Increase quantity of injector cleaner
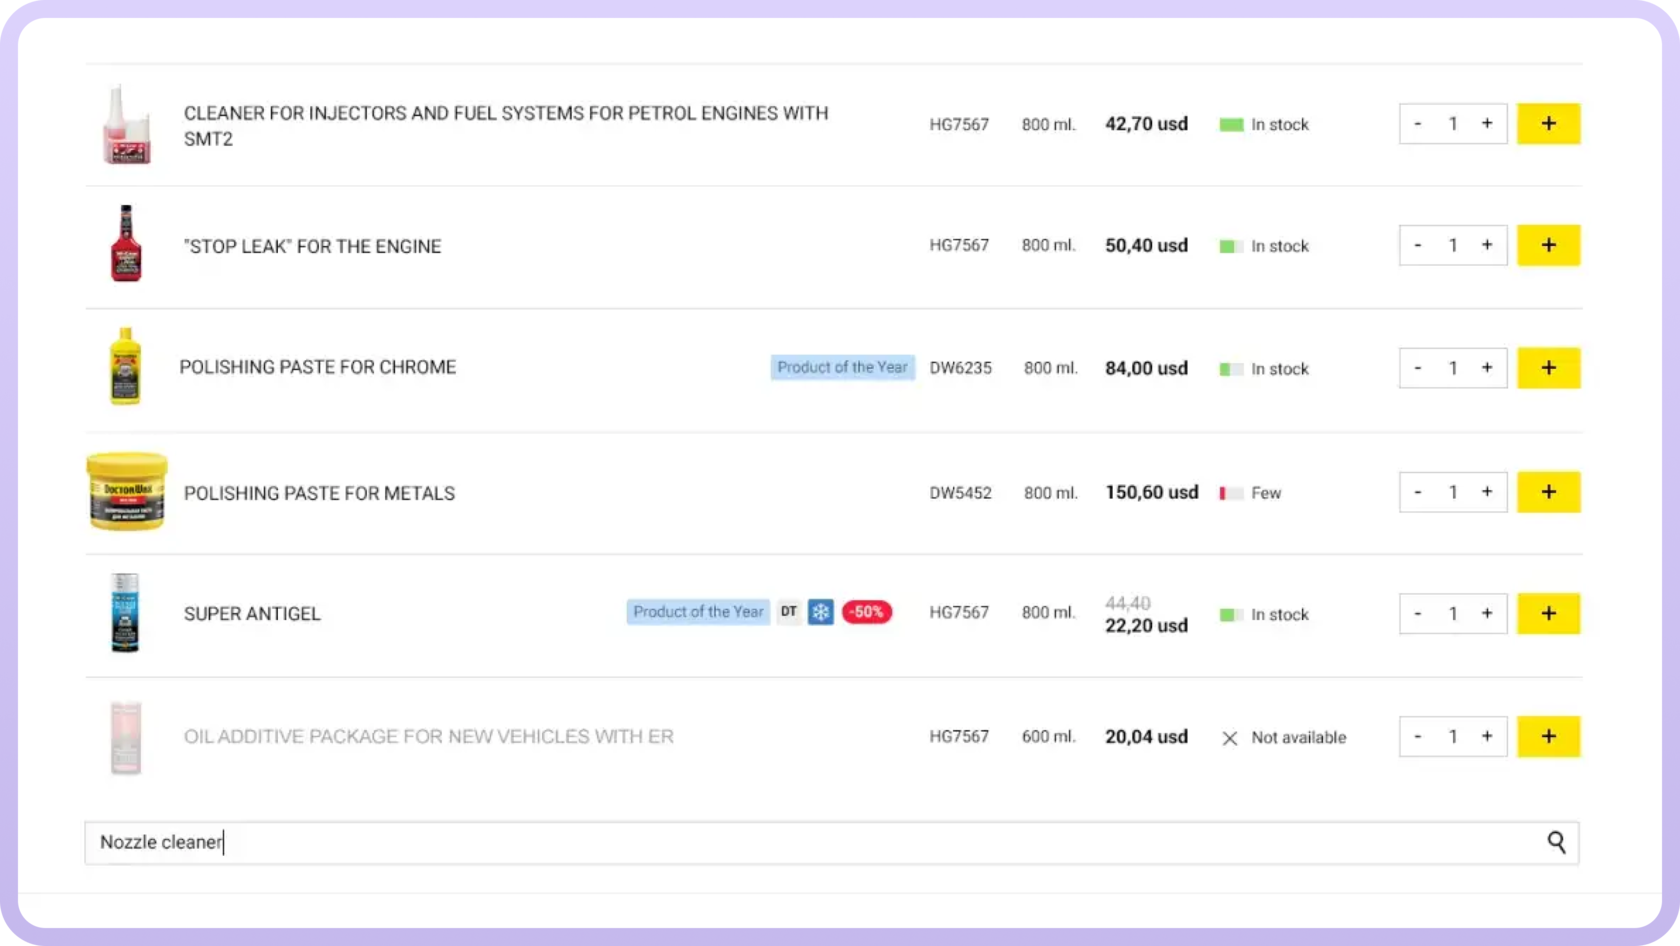The height and width of the screenshot is (946, 1680). pos(1487,124)
